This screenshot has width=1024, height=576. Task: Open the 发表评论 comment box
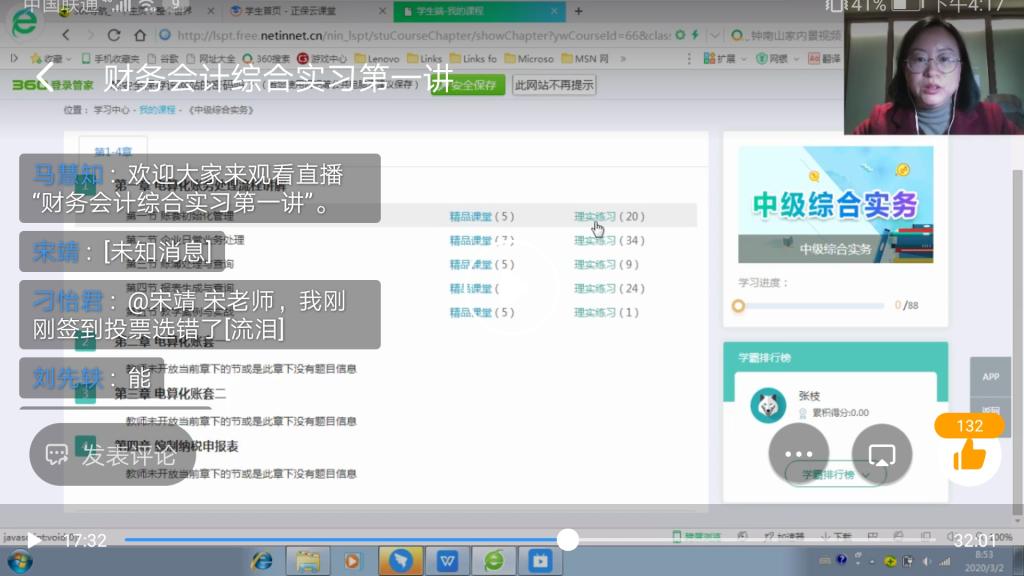tap(110, 455)
